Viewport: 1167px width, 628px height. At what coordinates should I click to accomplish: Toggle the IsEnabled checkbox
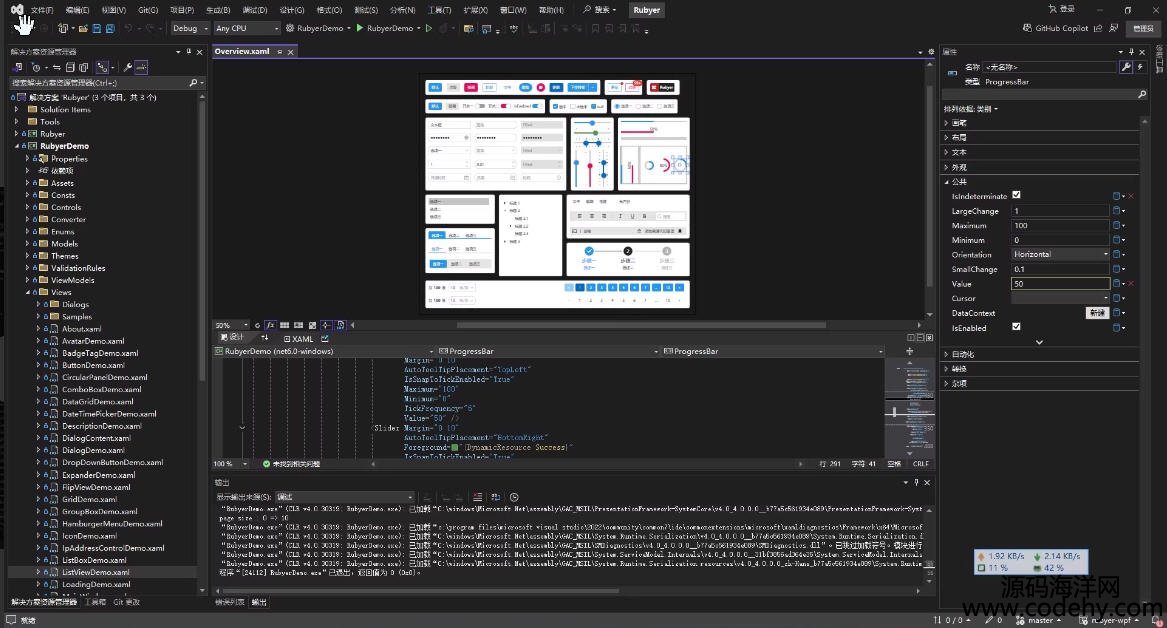pos(1016,327)
